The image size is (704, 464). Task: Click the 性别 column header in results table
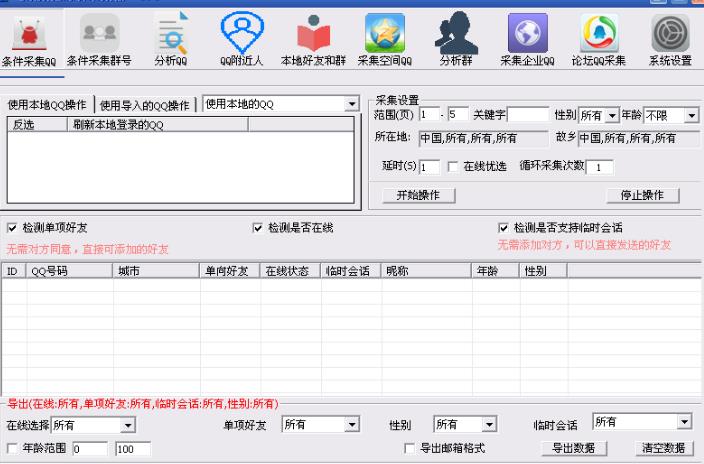click(x=544, y=271)
